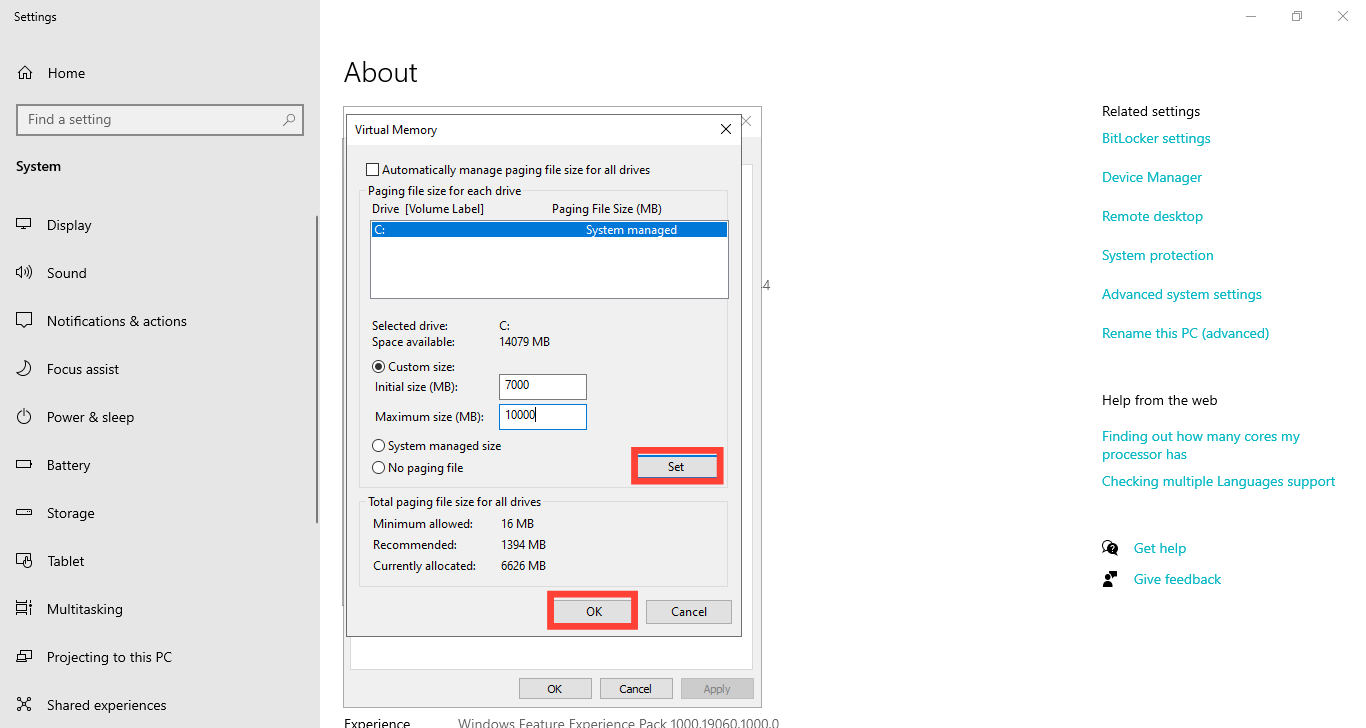Enable automatically manage paging file size
1366x728 pixels.
coord(372,168)
